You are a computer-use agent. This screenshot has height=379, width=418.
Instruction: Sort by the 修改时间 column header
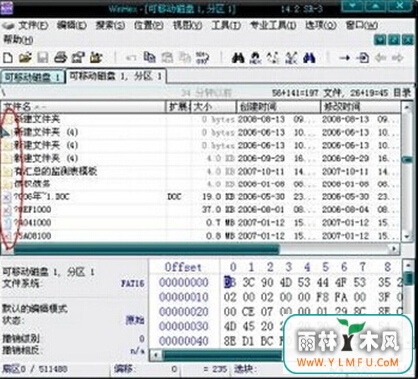361,107
